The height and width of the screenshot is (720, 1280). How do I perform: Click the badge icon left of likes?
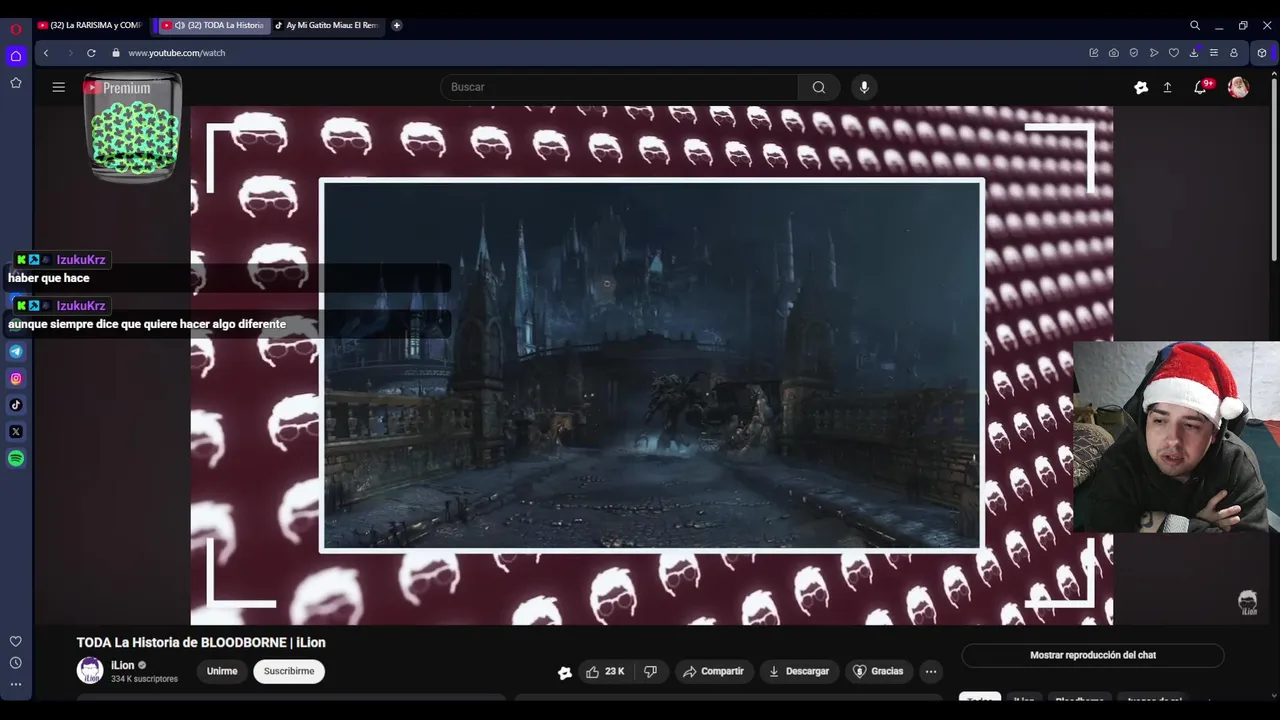565,672
